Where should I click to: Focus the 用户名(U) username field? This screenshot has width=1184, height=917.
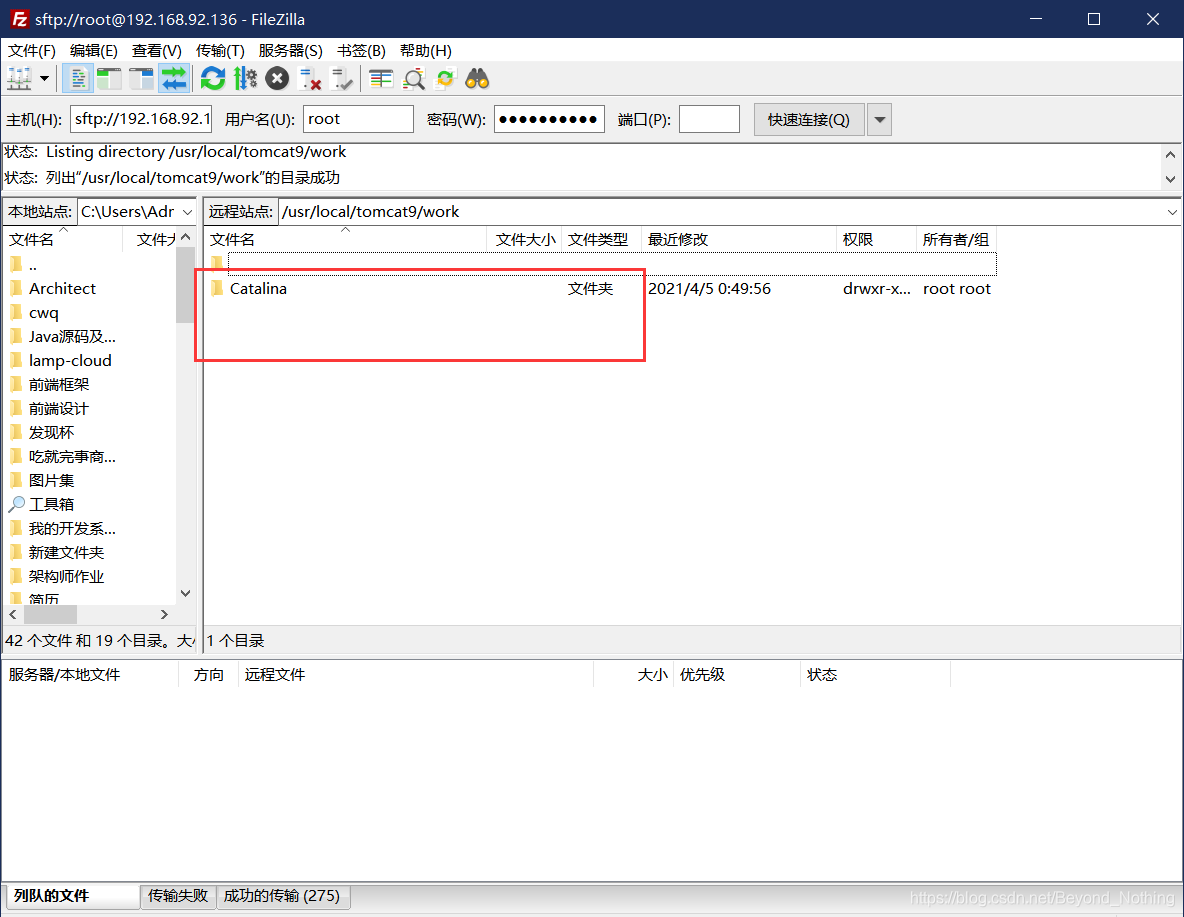(359, 119)
